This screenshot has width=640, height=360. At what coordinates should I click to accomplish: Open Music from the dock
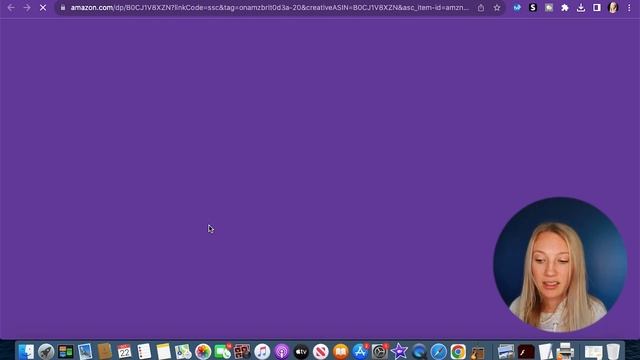262,351
